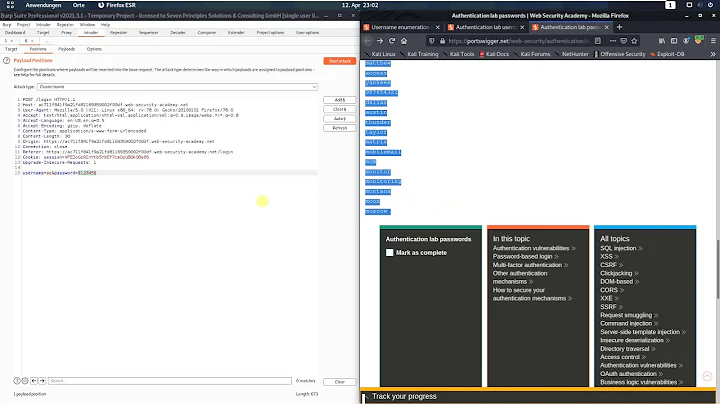Open Firefox account icon
Screen dimensions: 720x404
[x=686, y=41]
